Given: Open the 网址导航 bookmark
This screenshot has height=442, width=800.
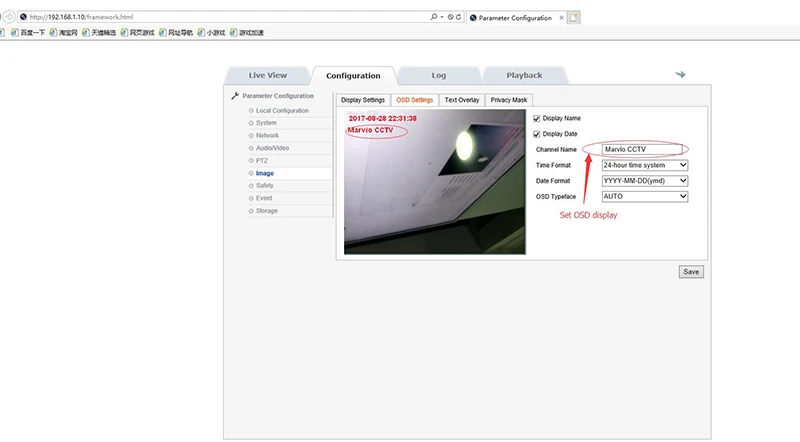Looking at the screenshot, I should [x=176, y=33].
